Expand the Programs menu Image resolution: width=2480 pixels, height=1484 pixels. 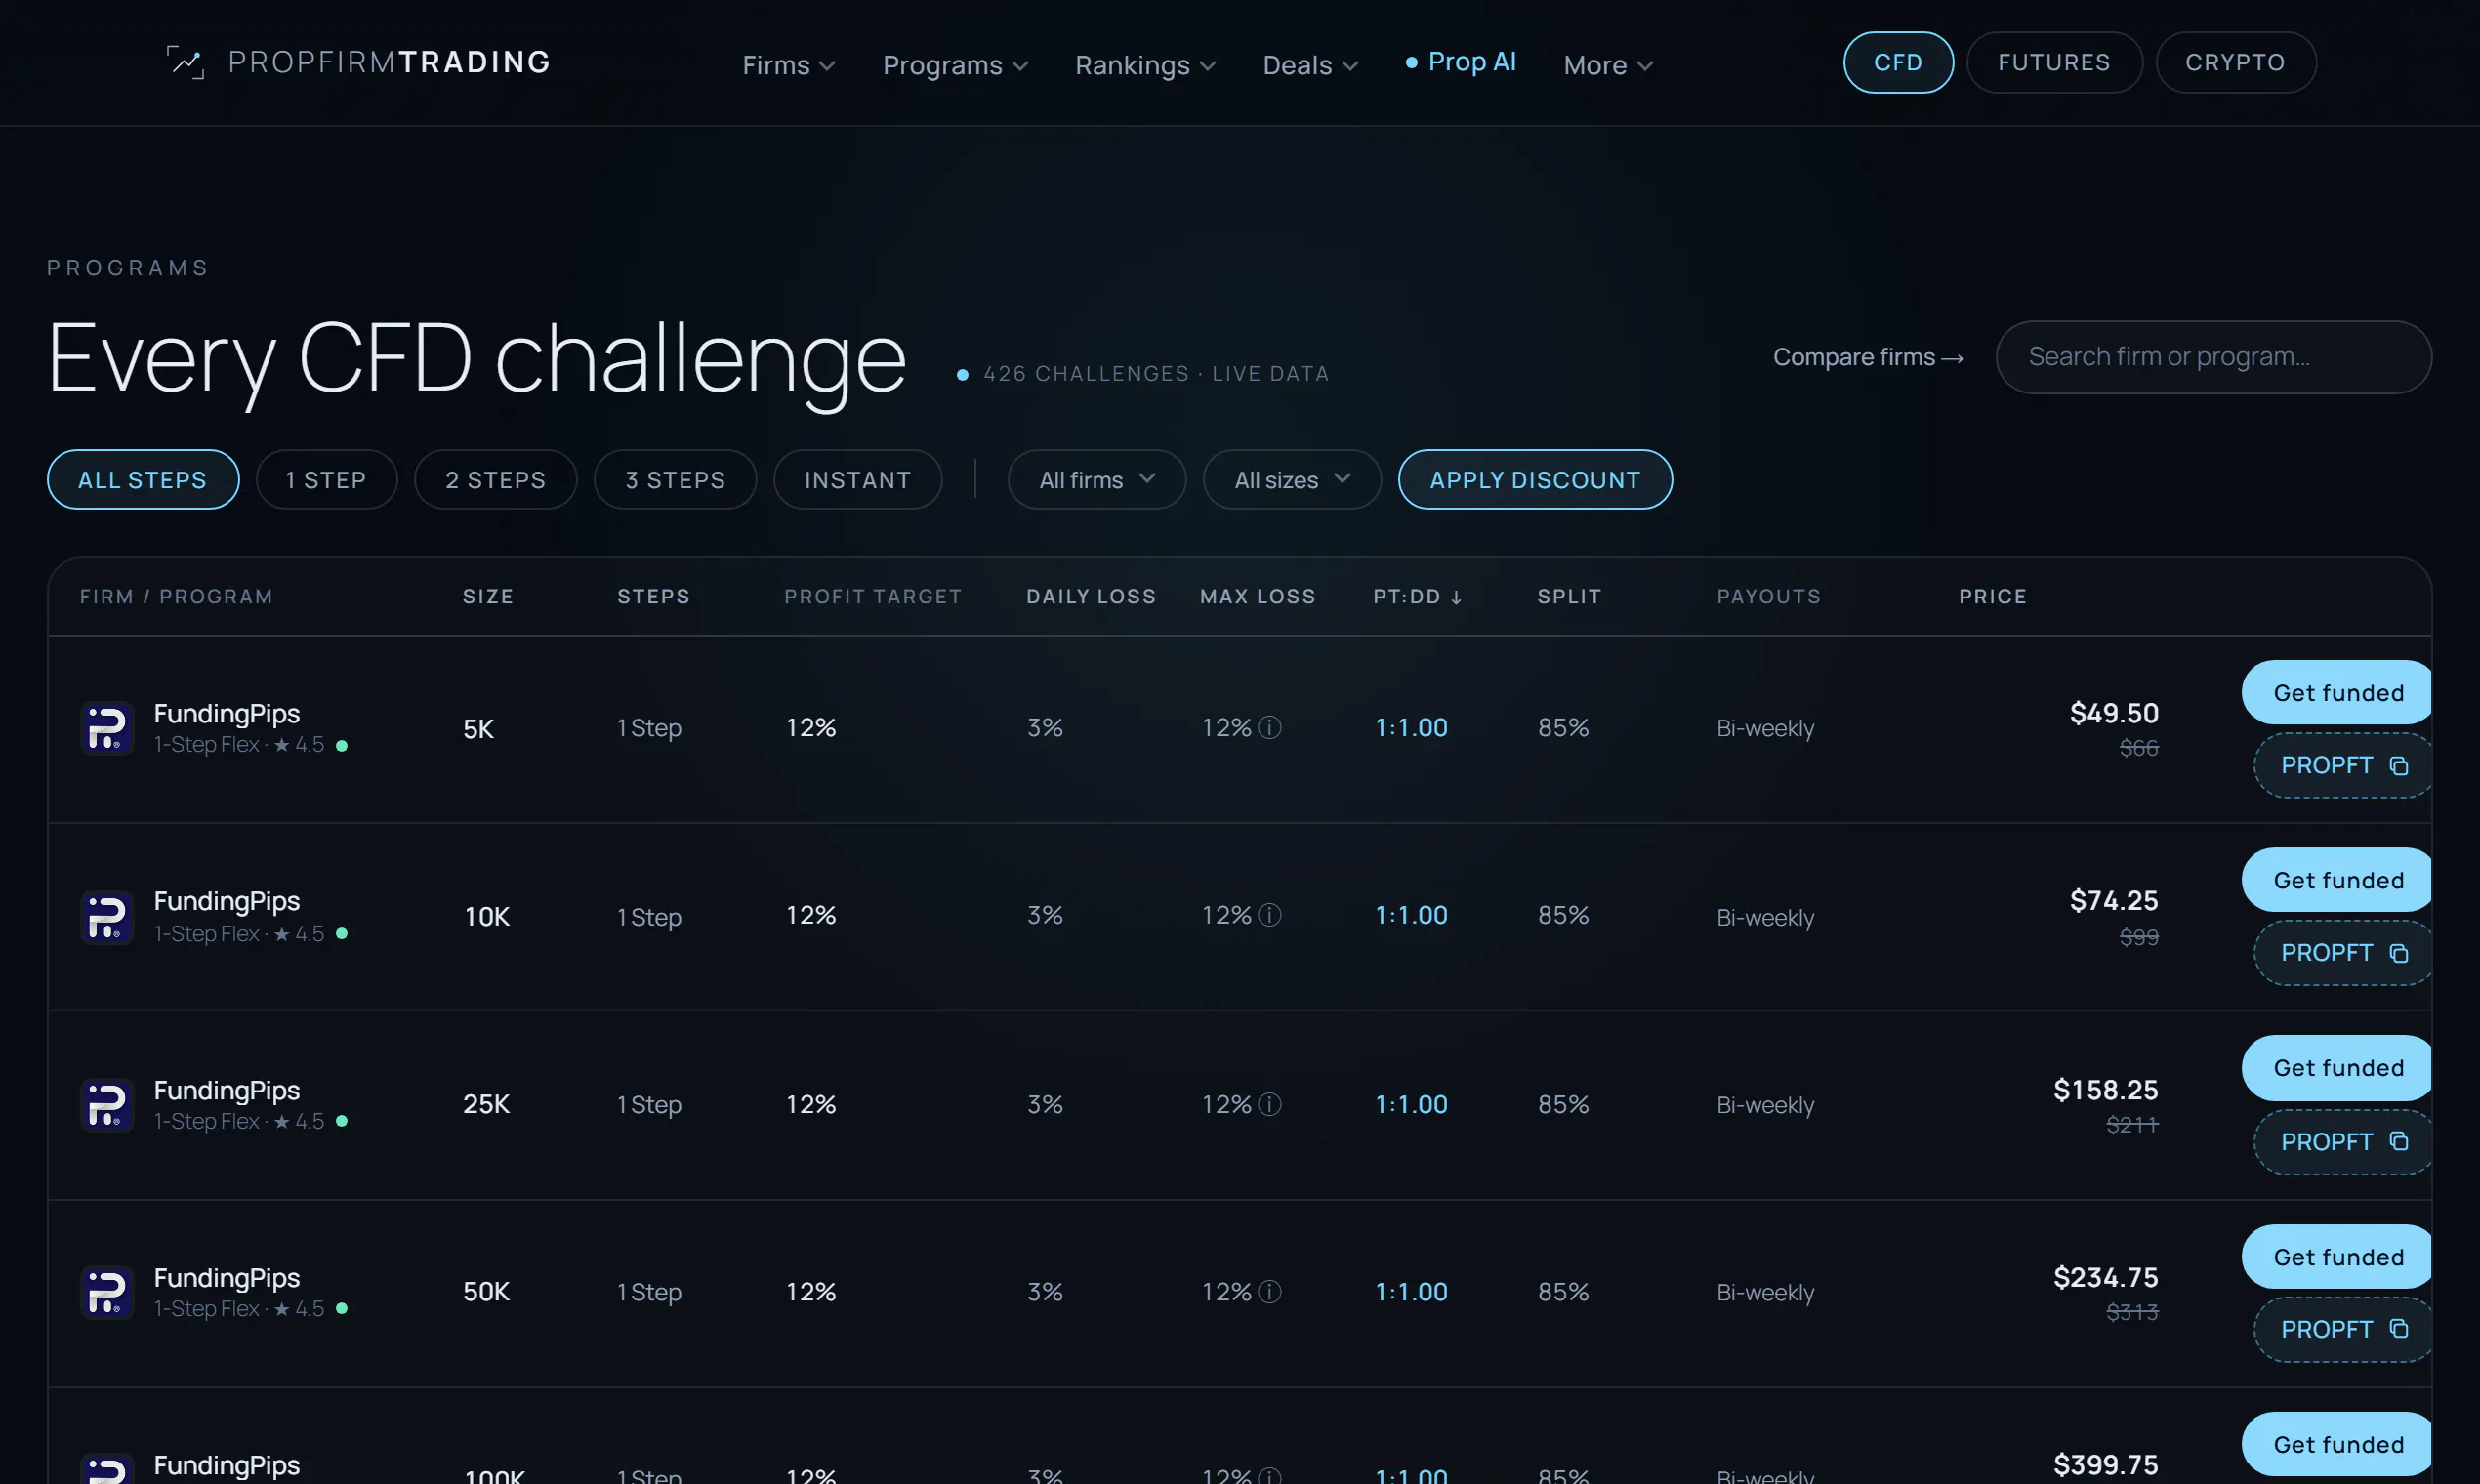pos(955,65)
